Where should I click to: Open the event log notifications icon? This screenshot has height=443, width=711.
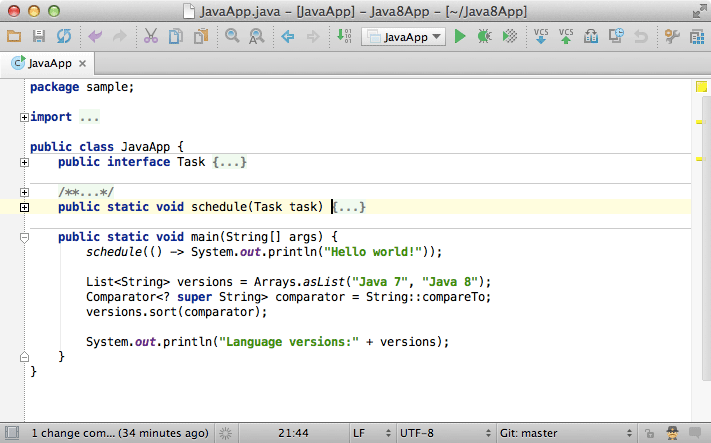695,433
